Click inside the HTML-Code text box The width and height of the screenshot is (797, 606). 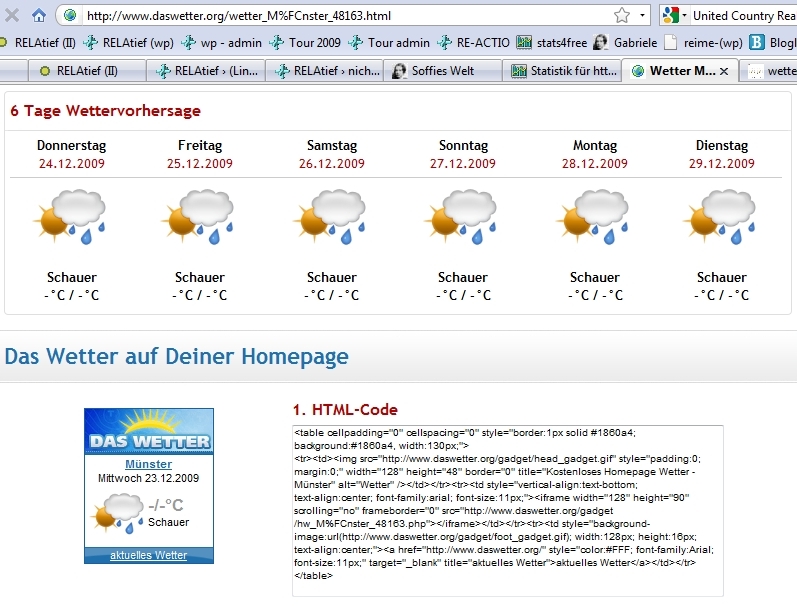507,510
